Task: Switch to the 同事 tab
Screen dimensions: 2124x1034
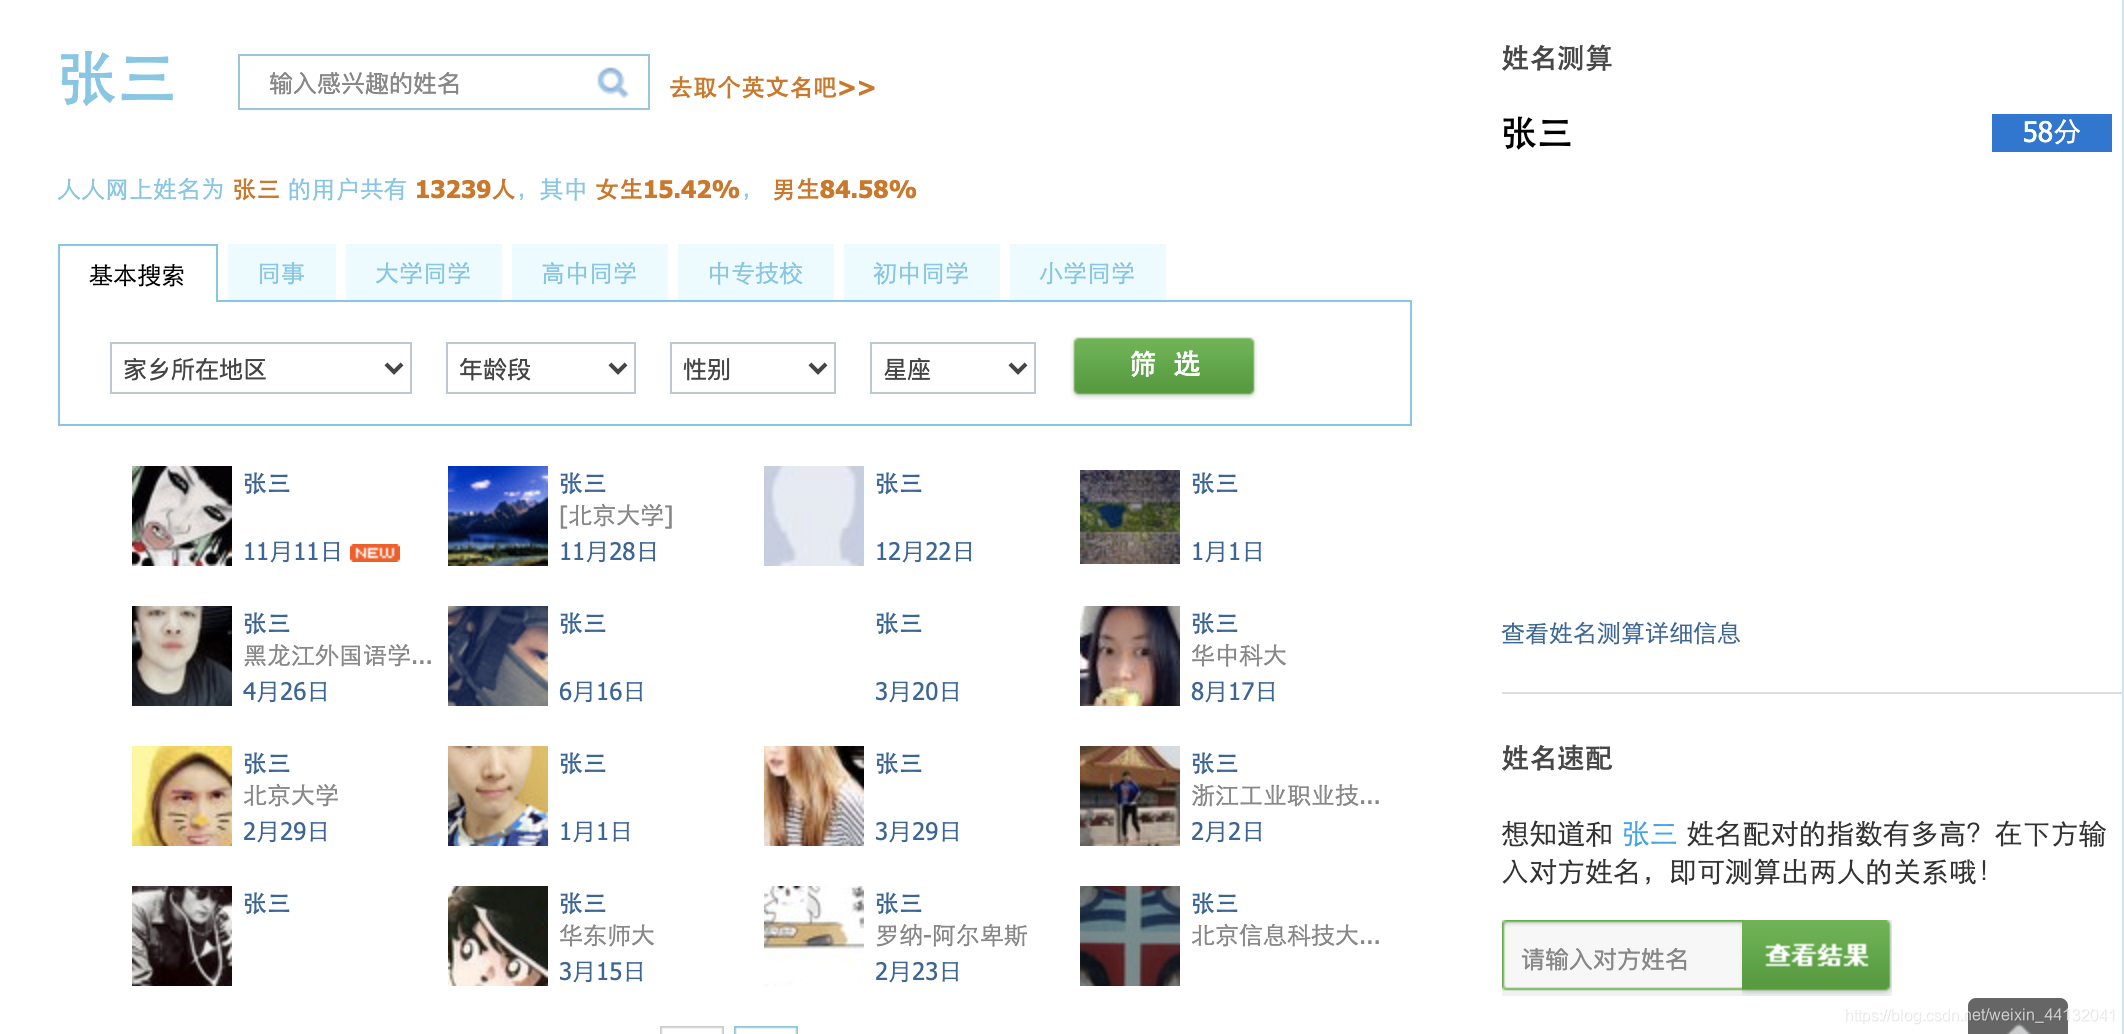Action: pos(280,272)
